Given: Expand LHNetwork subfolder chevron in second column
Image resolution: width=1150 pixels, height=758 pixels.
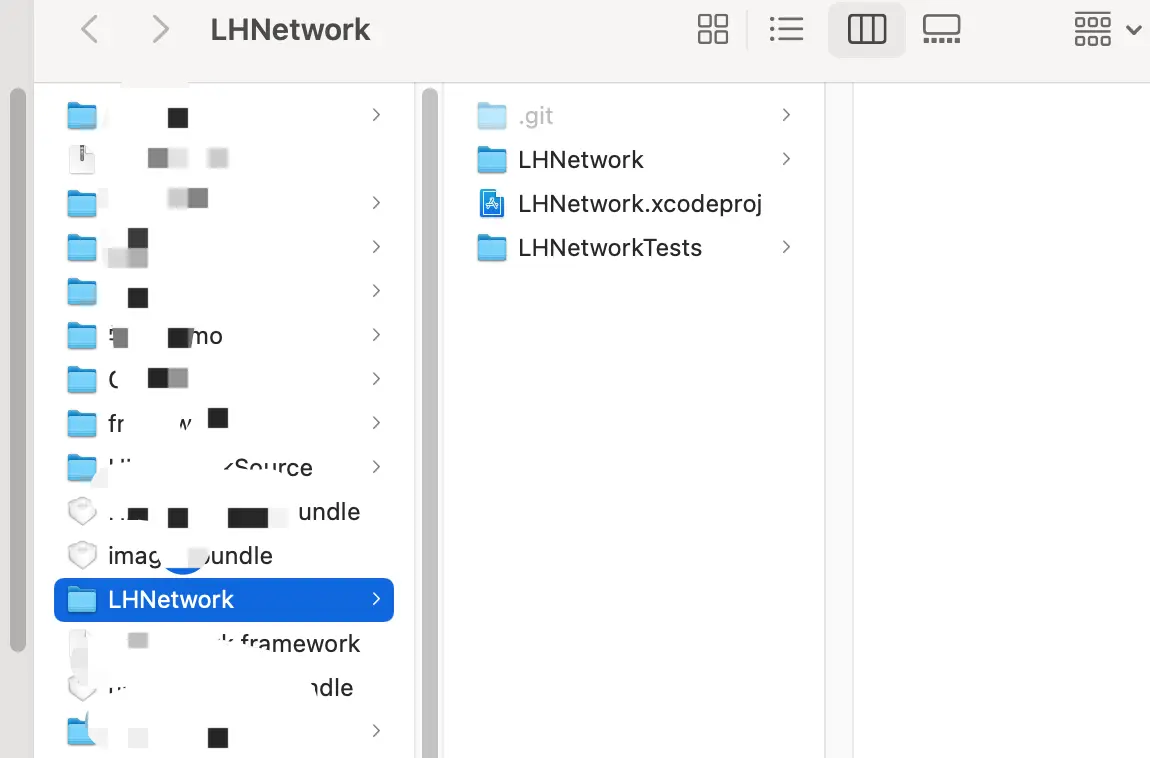Looking at the screenshot, I should [x=786, y=160].
